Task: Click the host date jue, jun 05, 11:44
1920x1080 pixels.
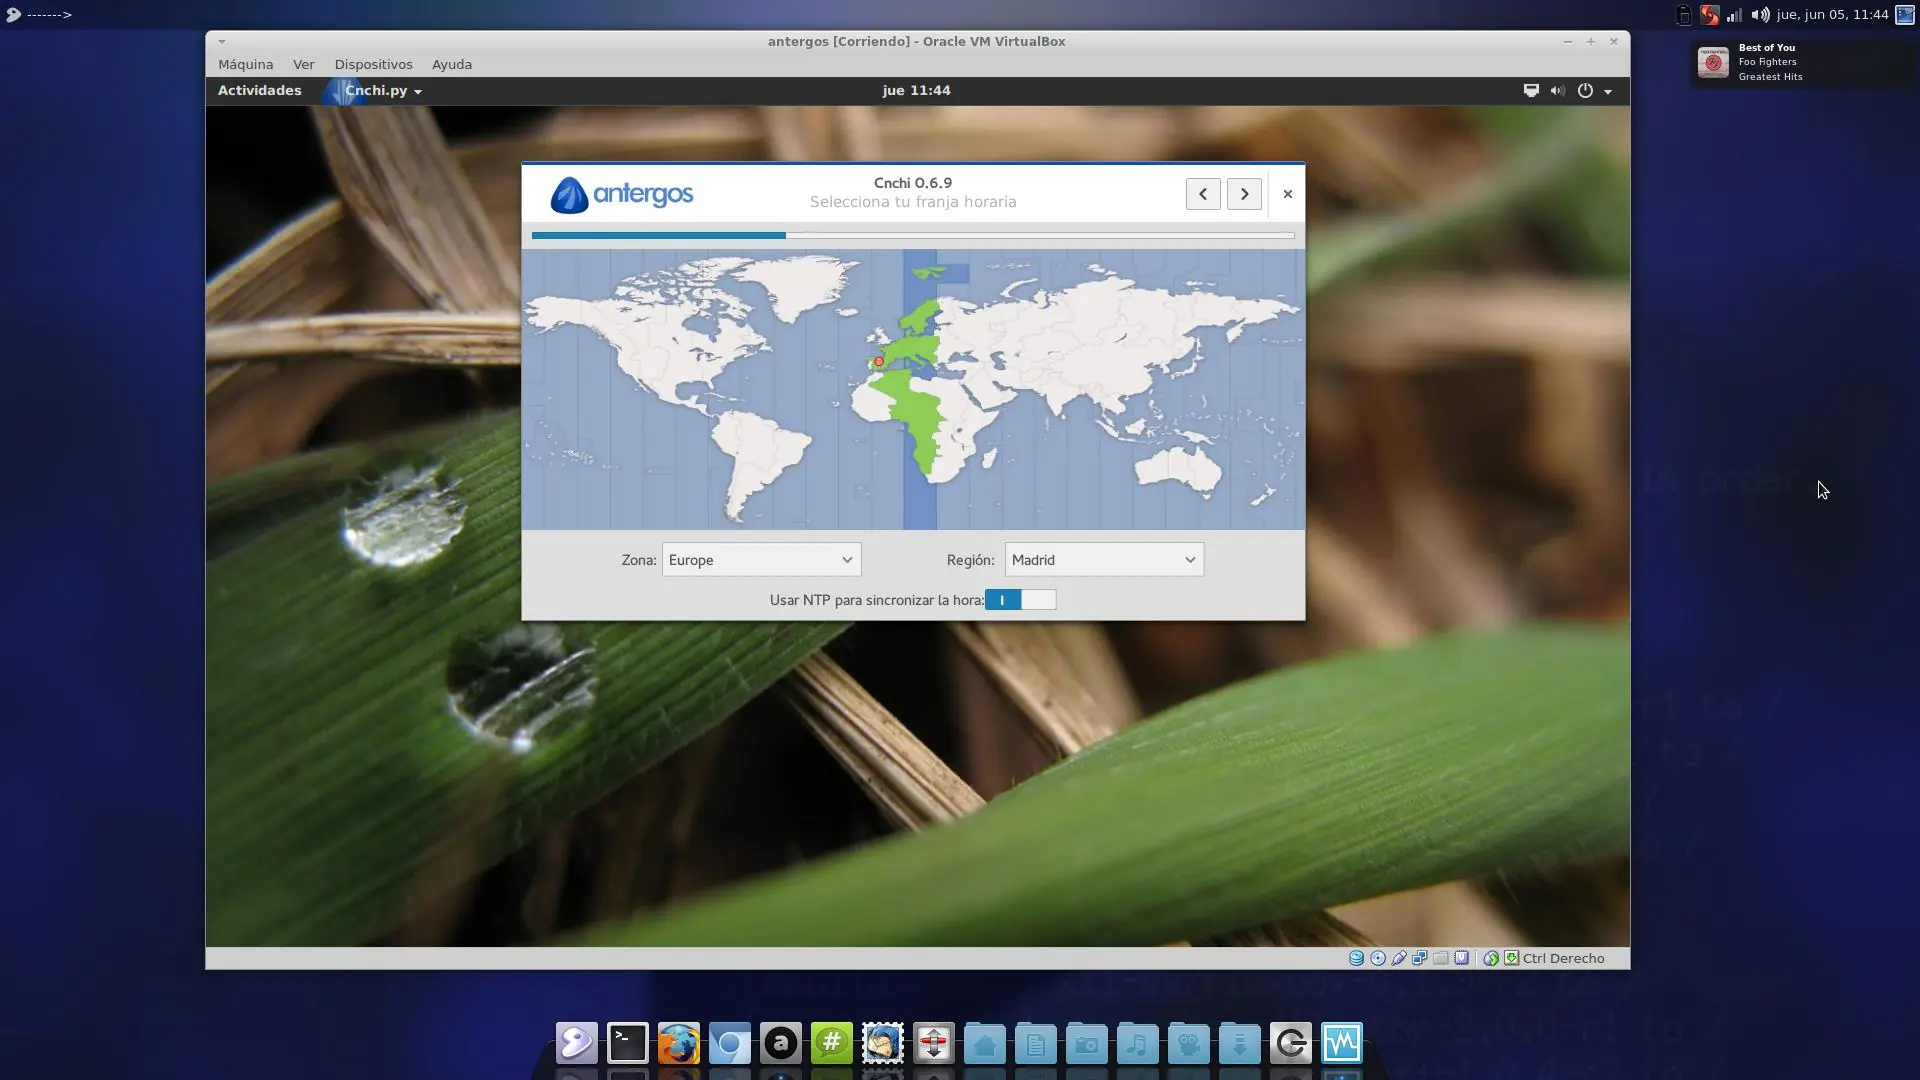Action: (x=1832, y=15)
